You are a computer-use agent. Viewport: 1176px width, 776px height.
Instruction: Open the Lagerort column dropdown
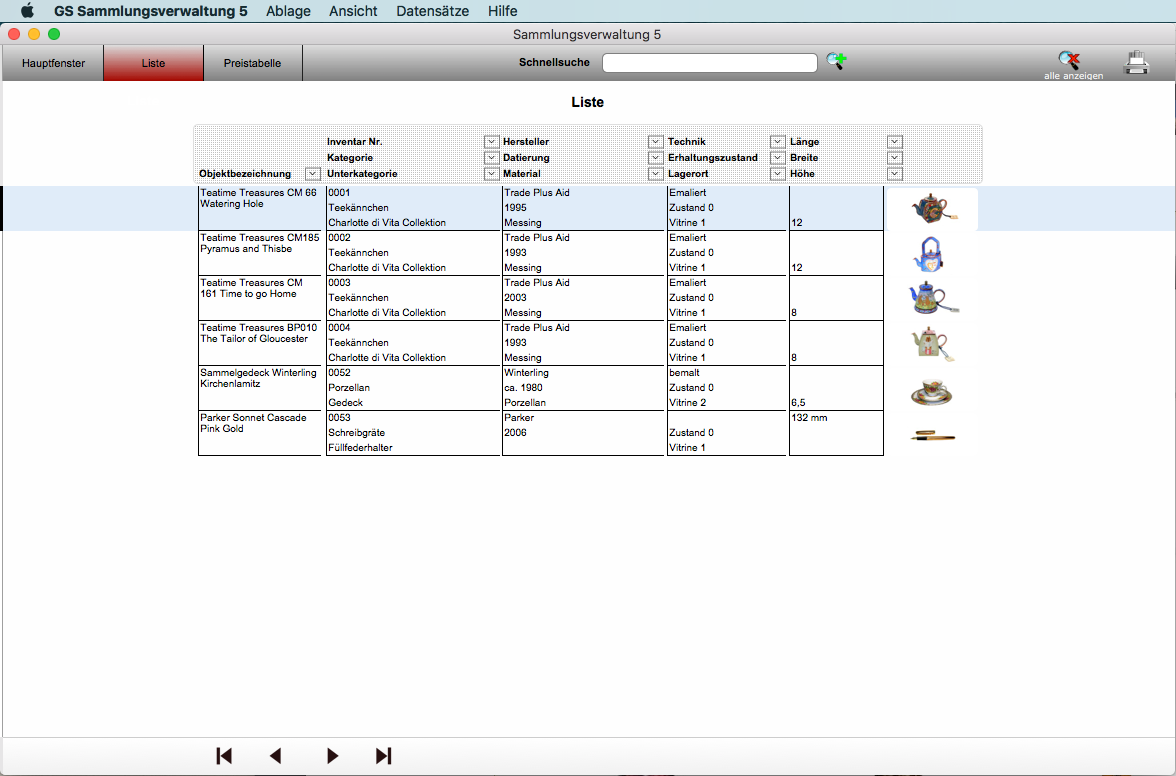click(x=777, y=174)
